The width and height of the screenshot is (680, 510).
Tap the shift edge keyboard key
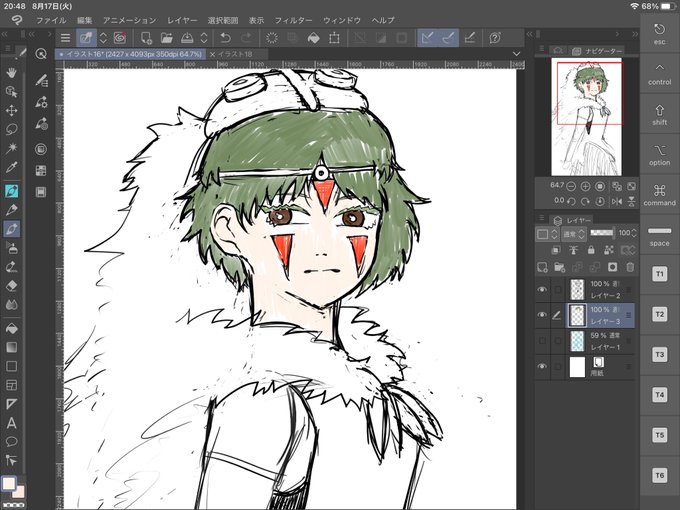coord(660,114)
